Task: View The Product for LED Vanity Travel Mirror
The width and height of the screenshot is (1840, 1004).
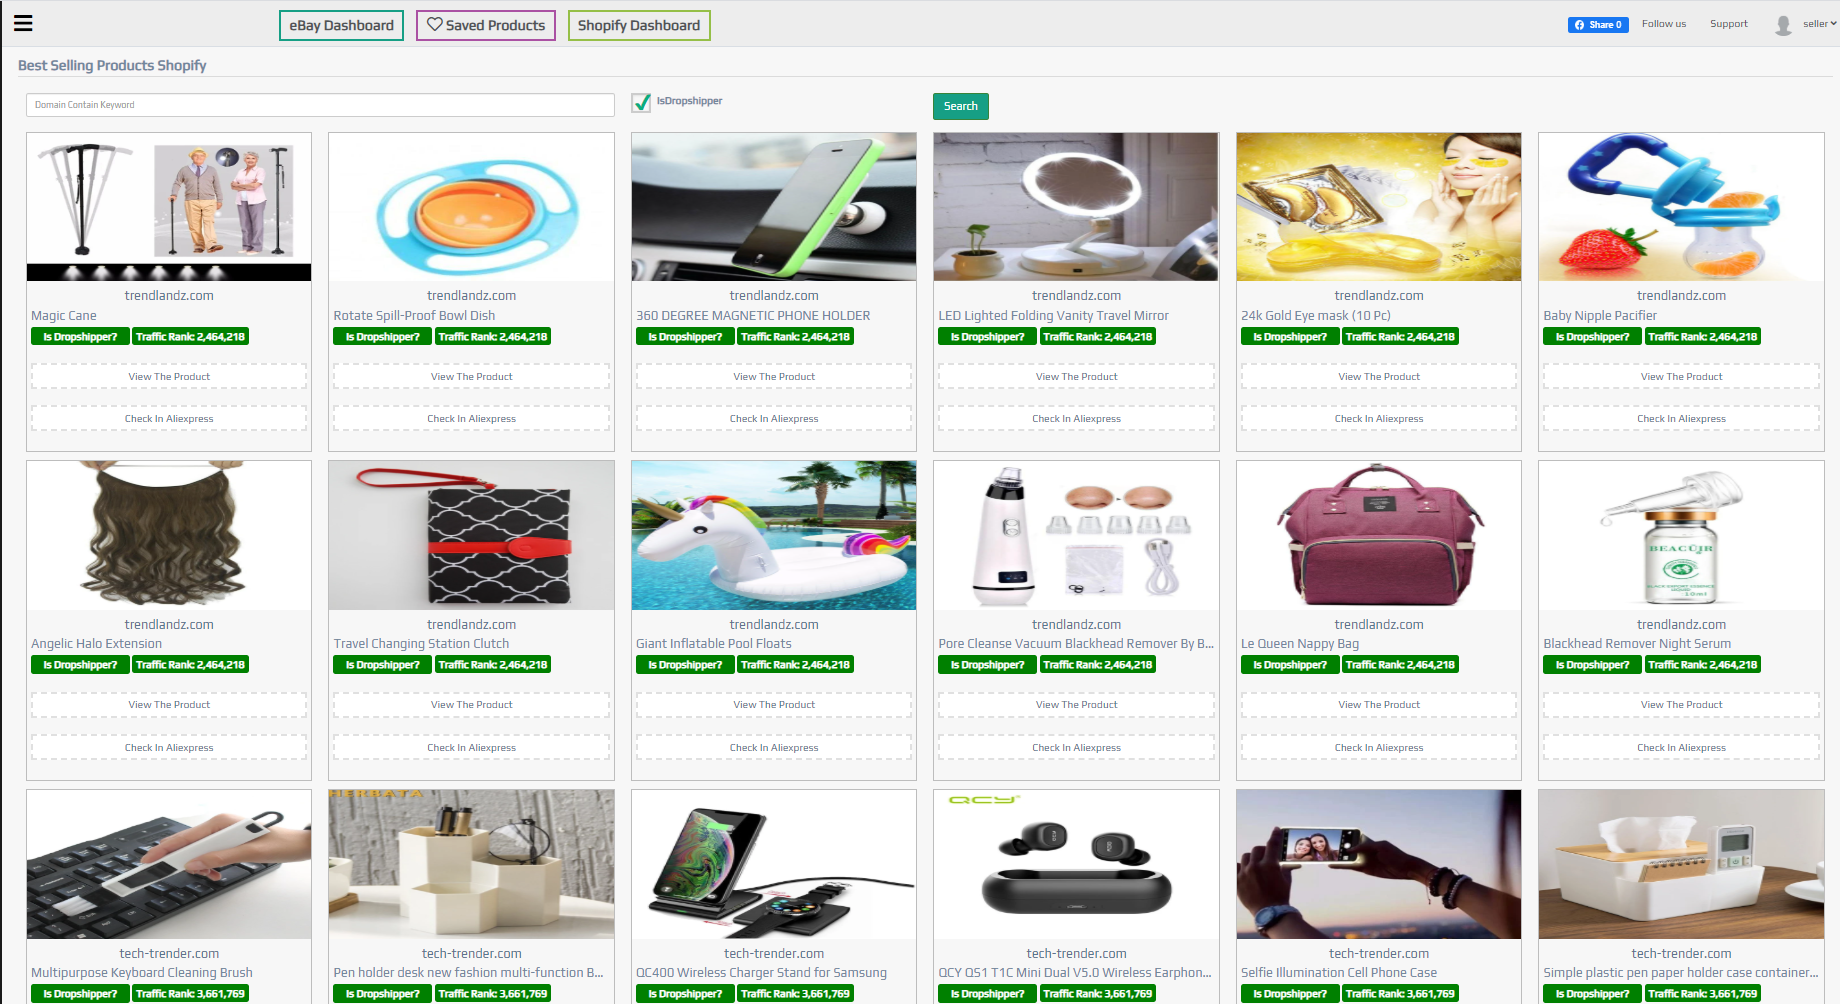Action: [x=1076, y=377]
